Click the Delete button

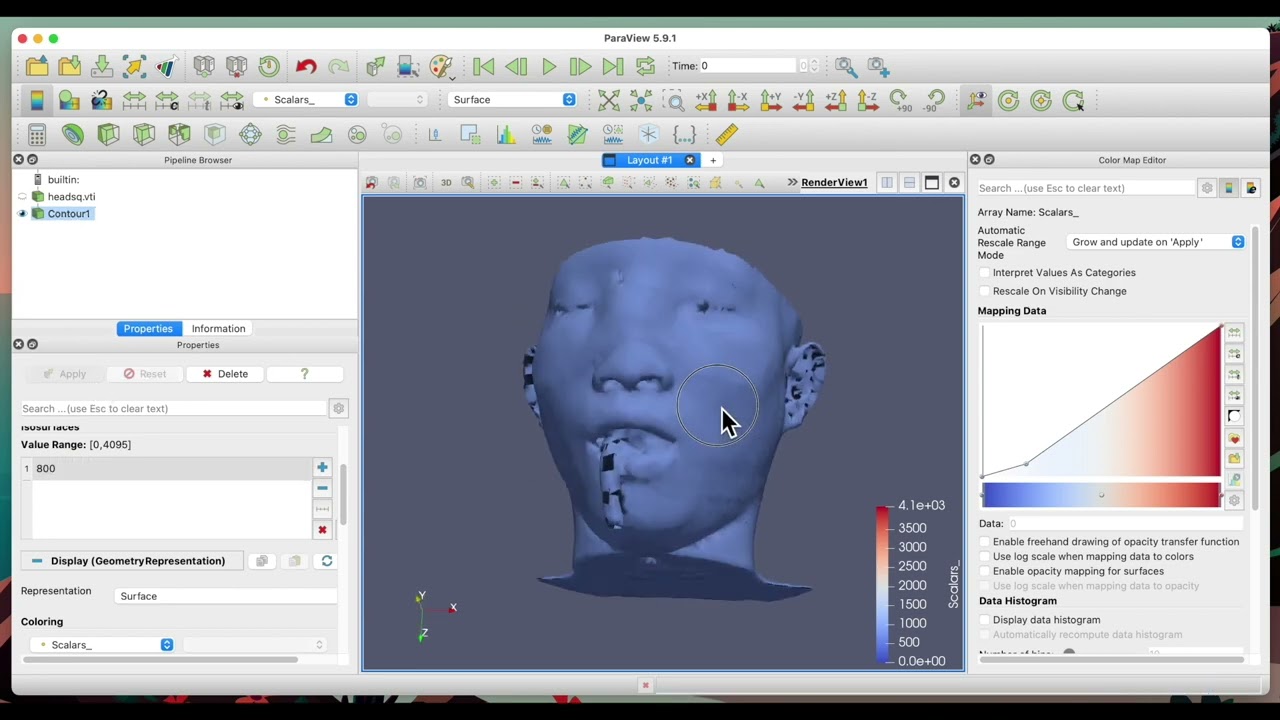[225, 374]
